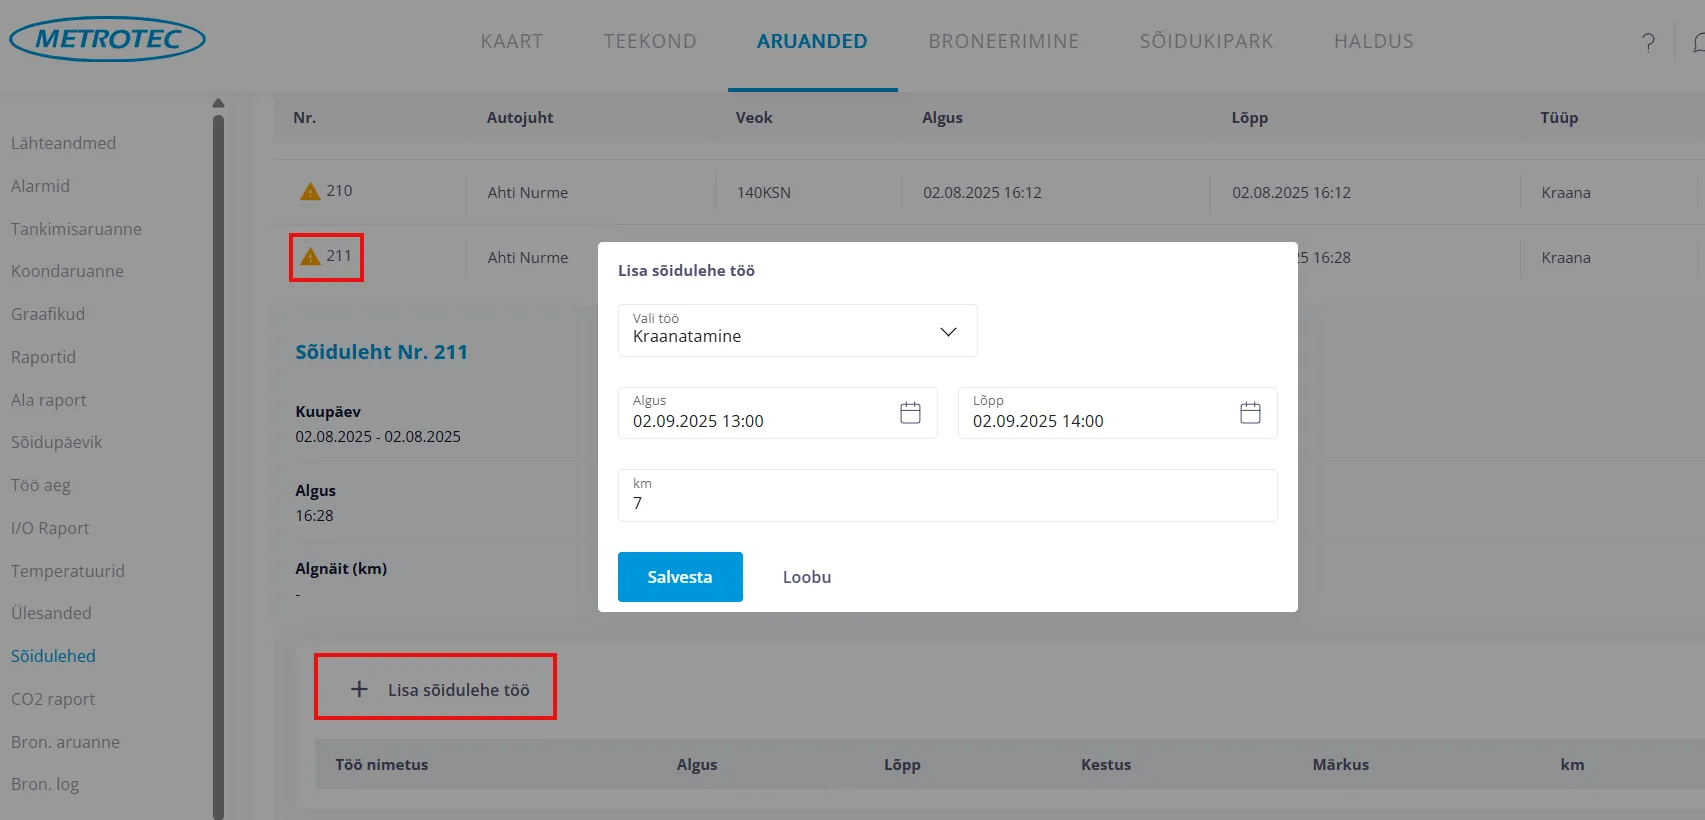The width and height of the screenshot is (1705, 820).
Task: Open the Temperatuurid sidebar report
Action: (68, 571)
